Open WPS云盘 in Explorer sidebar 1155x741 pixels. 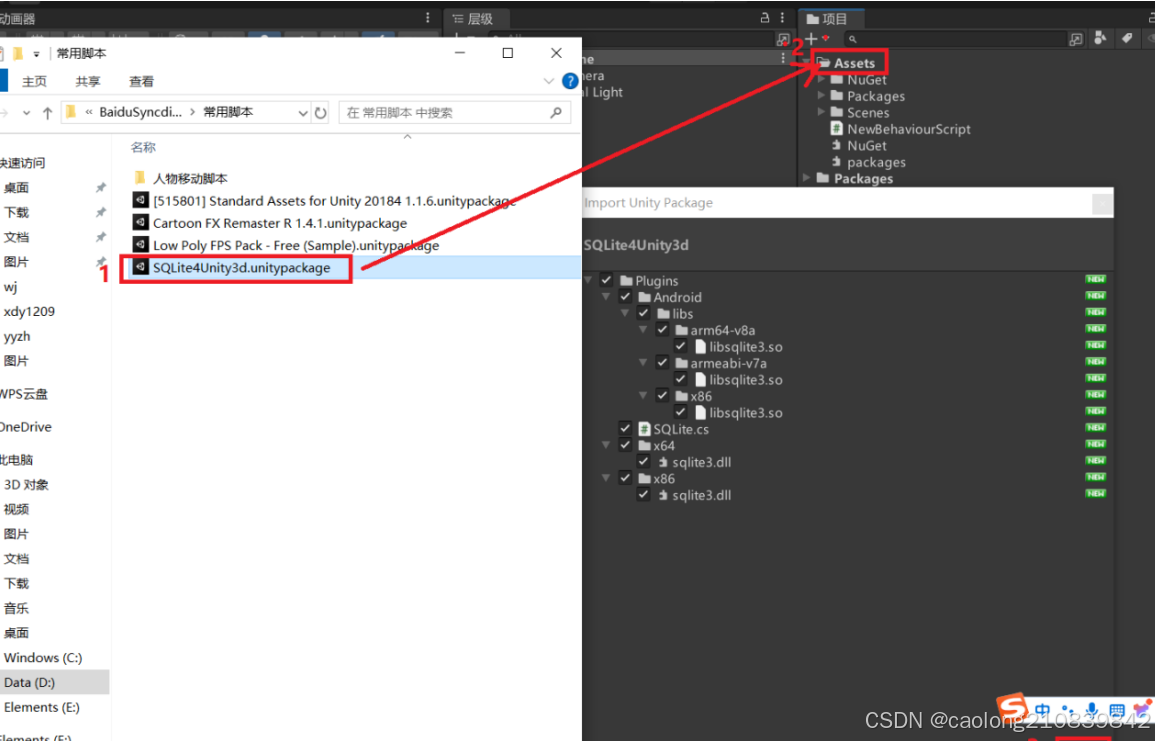click(24, 394)
